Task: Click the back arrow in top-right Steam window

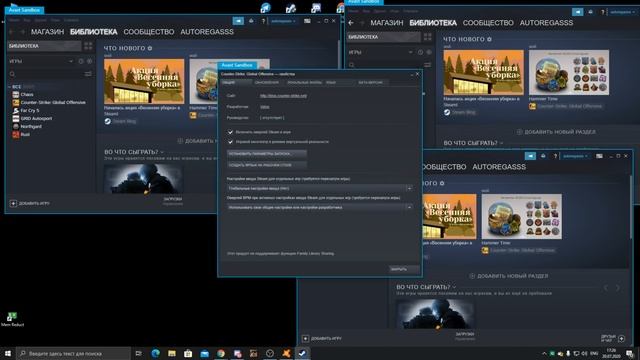Action: 351,22
